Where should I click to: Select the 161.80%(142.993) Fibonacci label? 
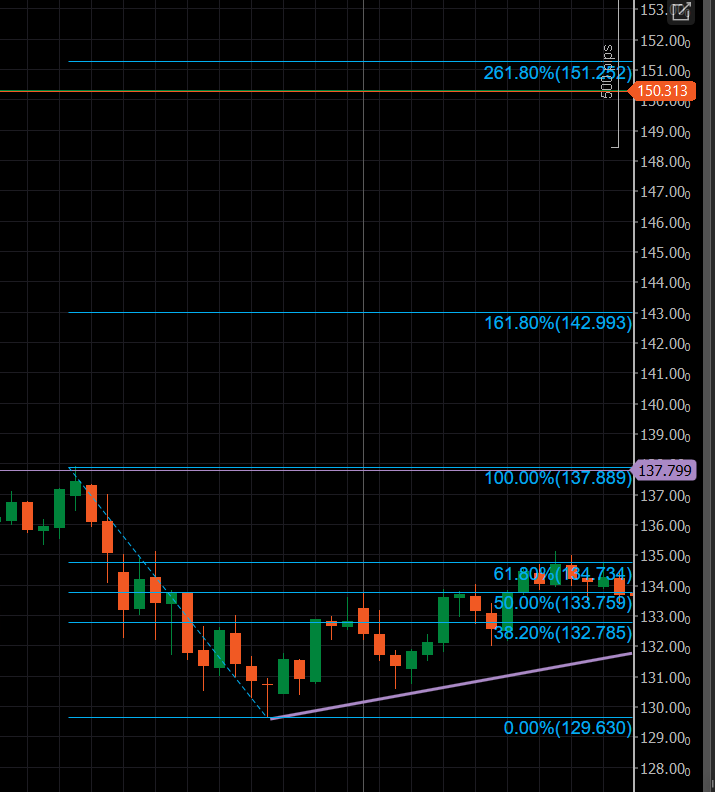(557, 323)
